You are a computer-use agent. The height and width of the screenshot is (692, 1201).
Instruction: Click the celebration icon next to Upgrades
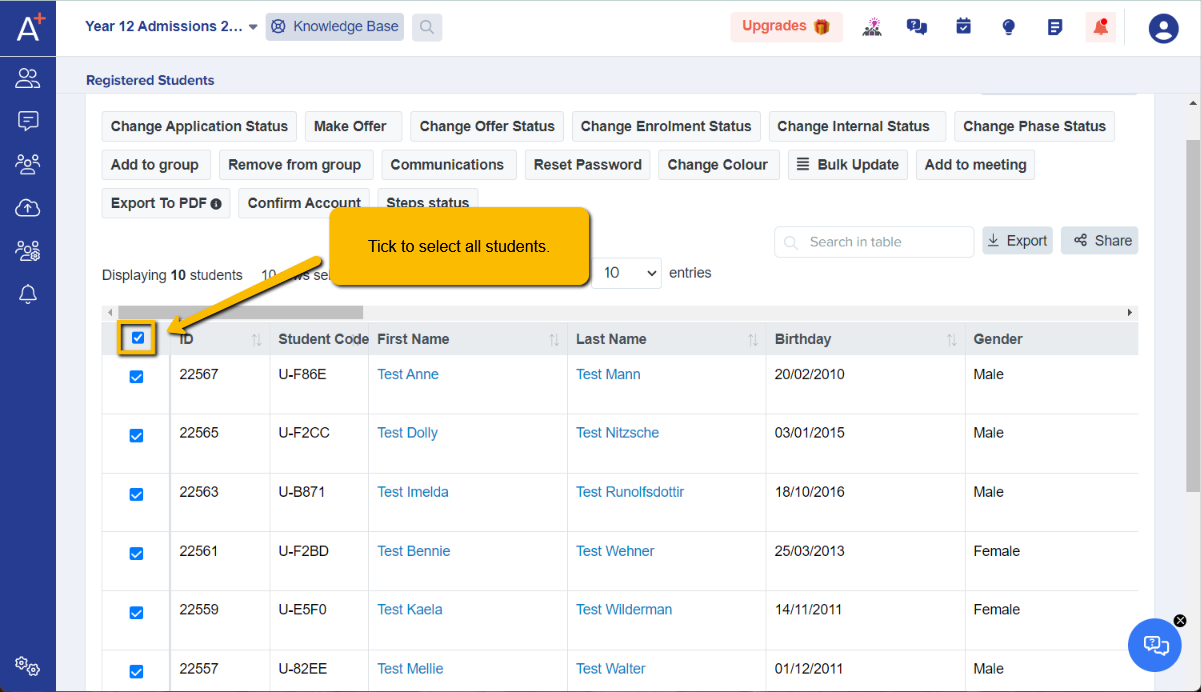[871, 27]
